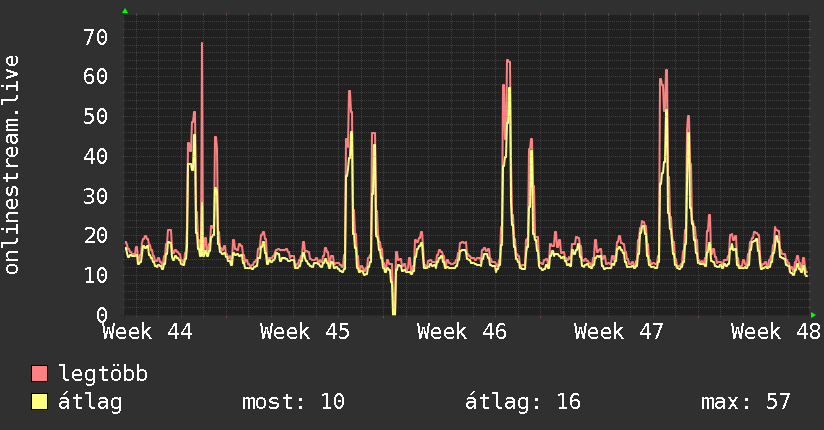Click the 'max: 57' statistic
The width and height of the screenshot is (824, 430).
coord(746,402)
